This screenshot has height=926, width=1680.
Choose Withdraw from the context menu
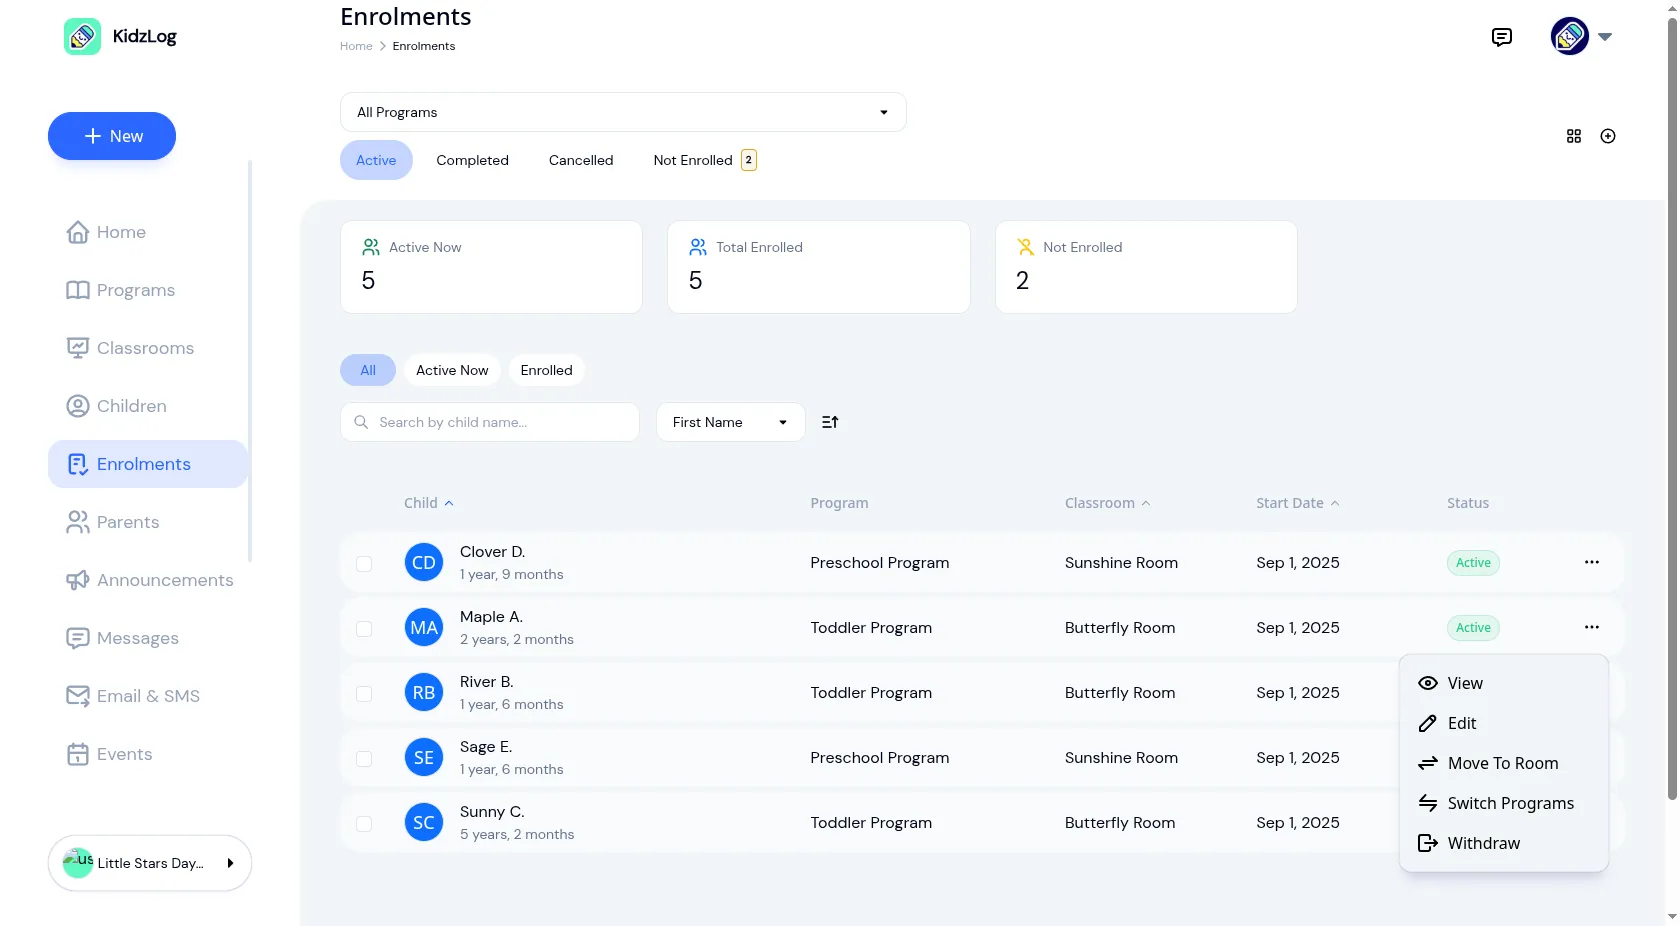tap(1503, 843)
